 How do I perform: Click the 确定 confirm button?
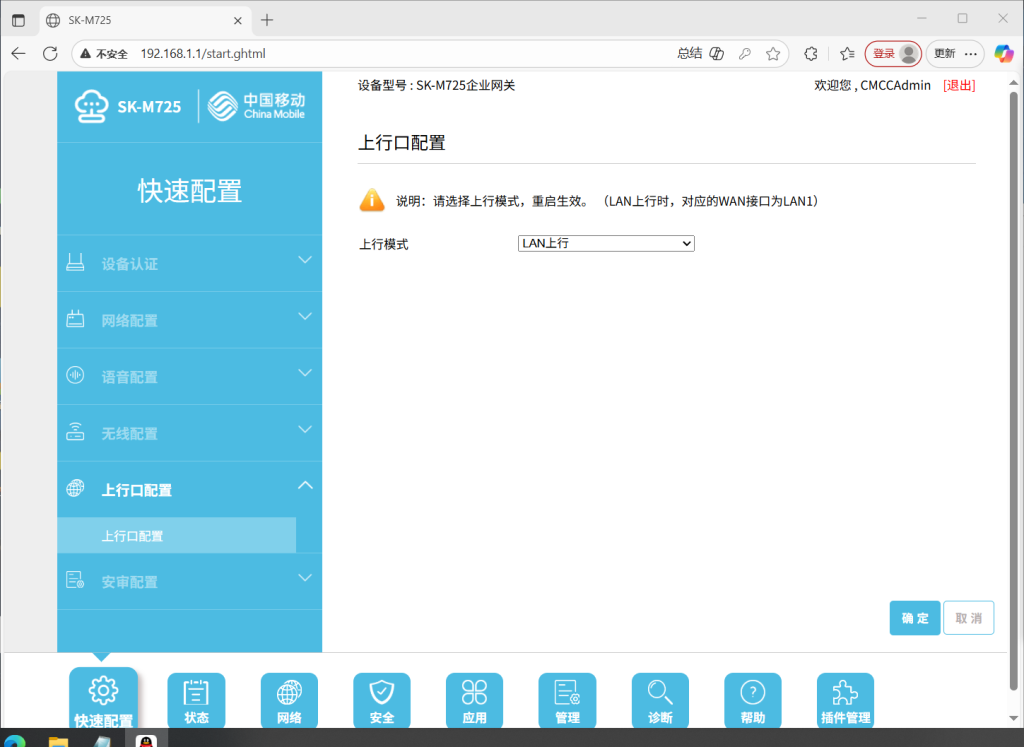coord(914,618)
